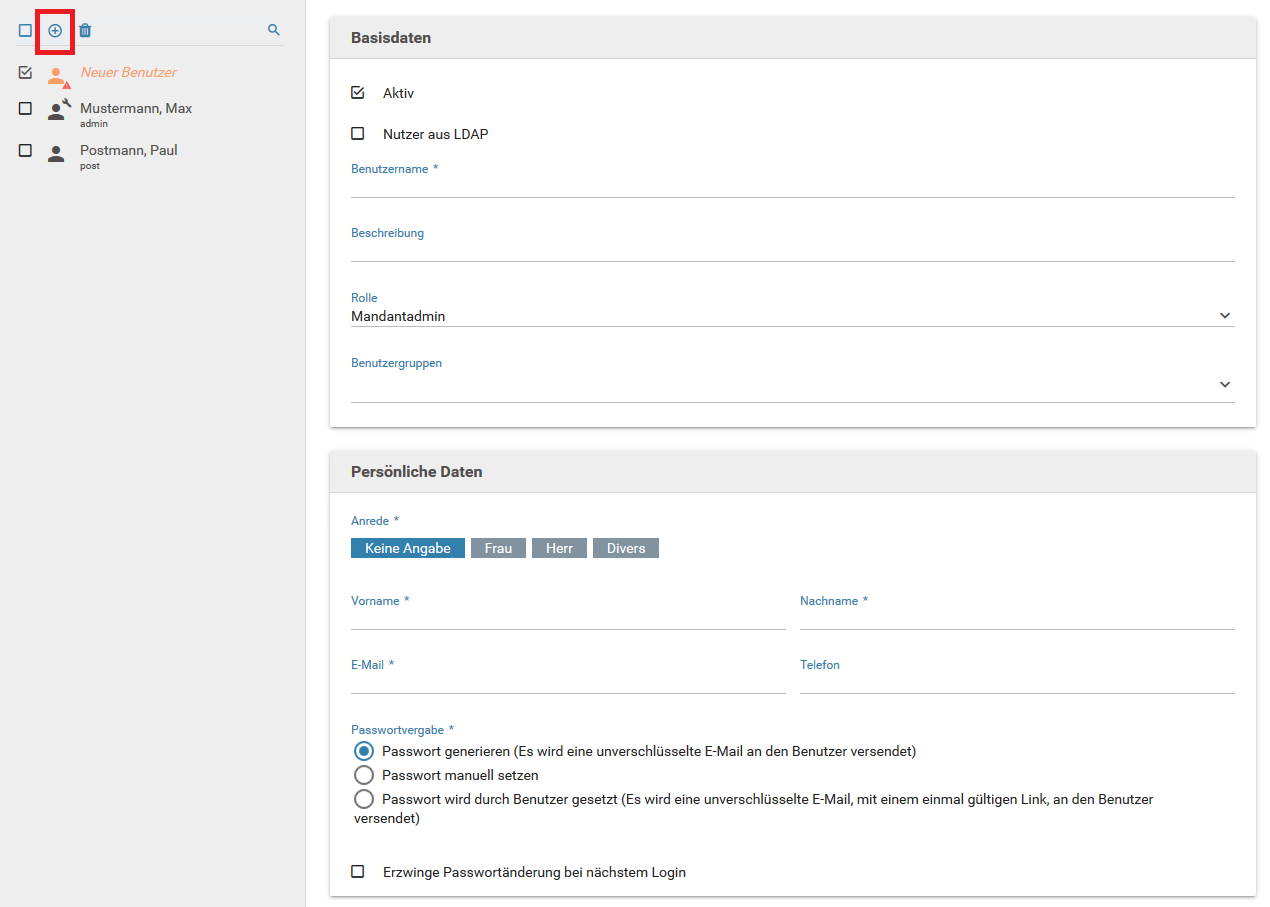1270x907 pixels.
Task: Click the Benutzername input field
Action: 792,186
